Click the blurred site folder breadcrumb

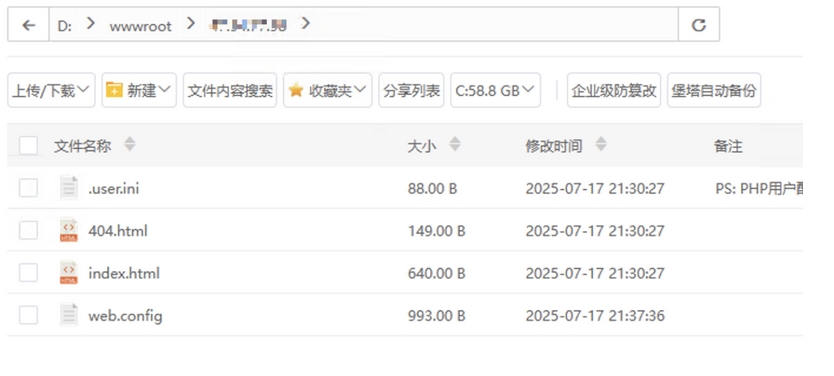[x=248, y=24]
